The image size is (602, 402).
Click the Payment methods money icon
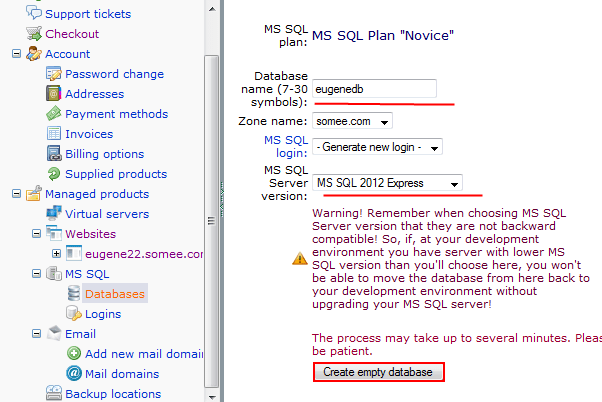[x=53, y=114]
